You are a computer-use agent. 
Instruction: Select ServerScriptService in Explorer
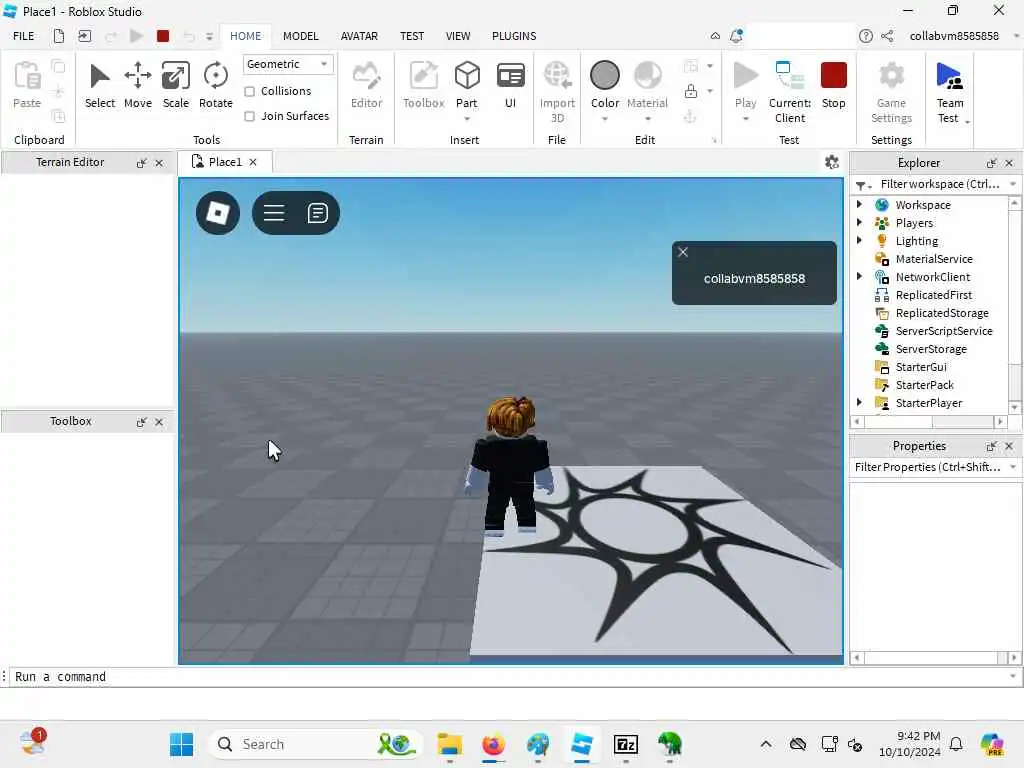[x=944, y=331]
